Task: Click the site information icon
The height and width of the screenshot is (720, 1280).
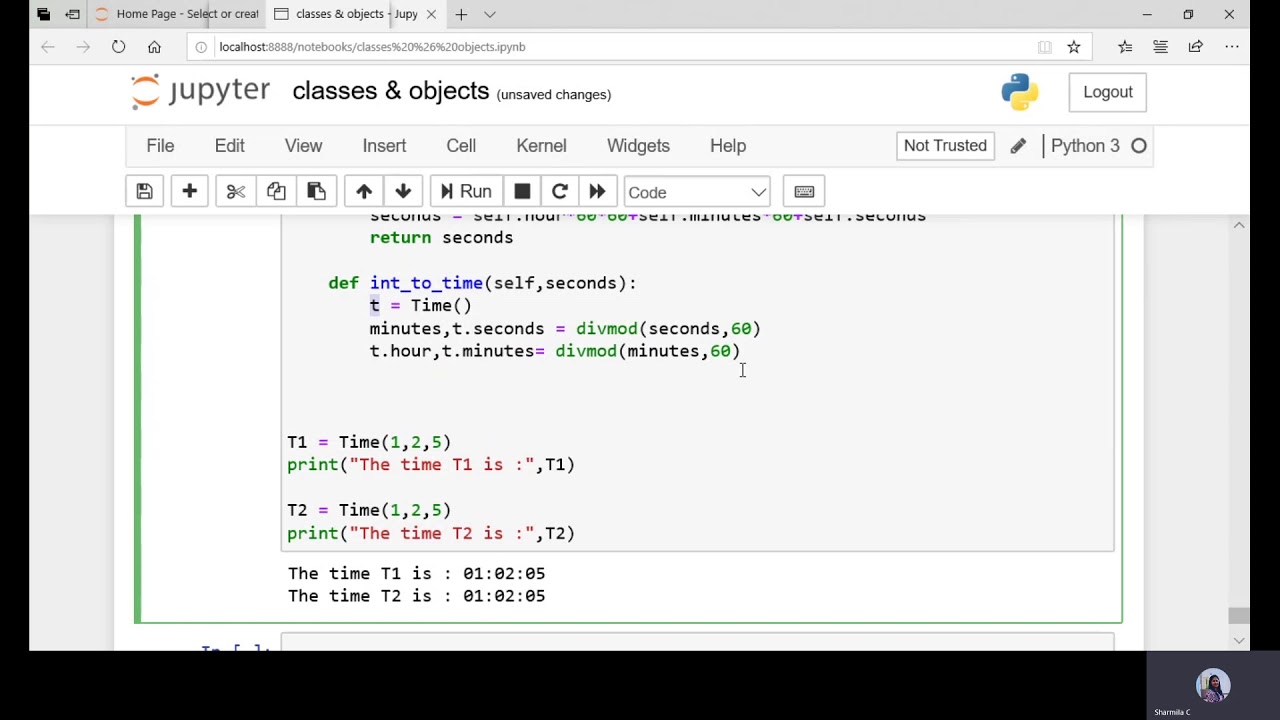Action: coord(201,47)
